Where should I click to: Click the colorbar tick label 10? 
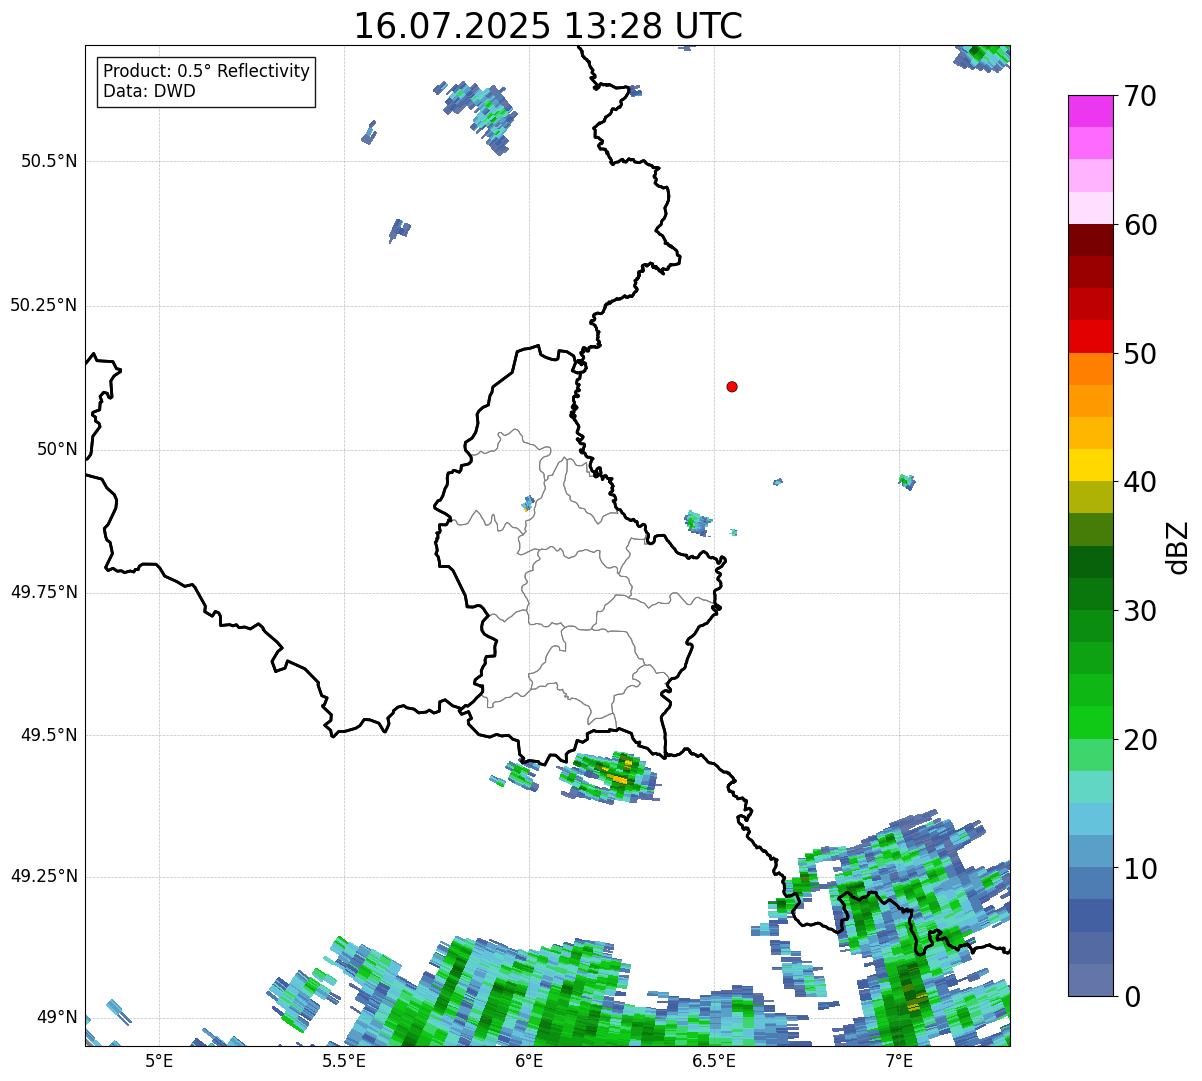pos(1140,869)
